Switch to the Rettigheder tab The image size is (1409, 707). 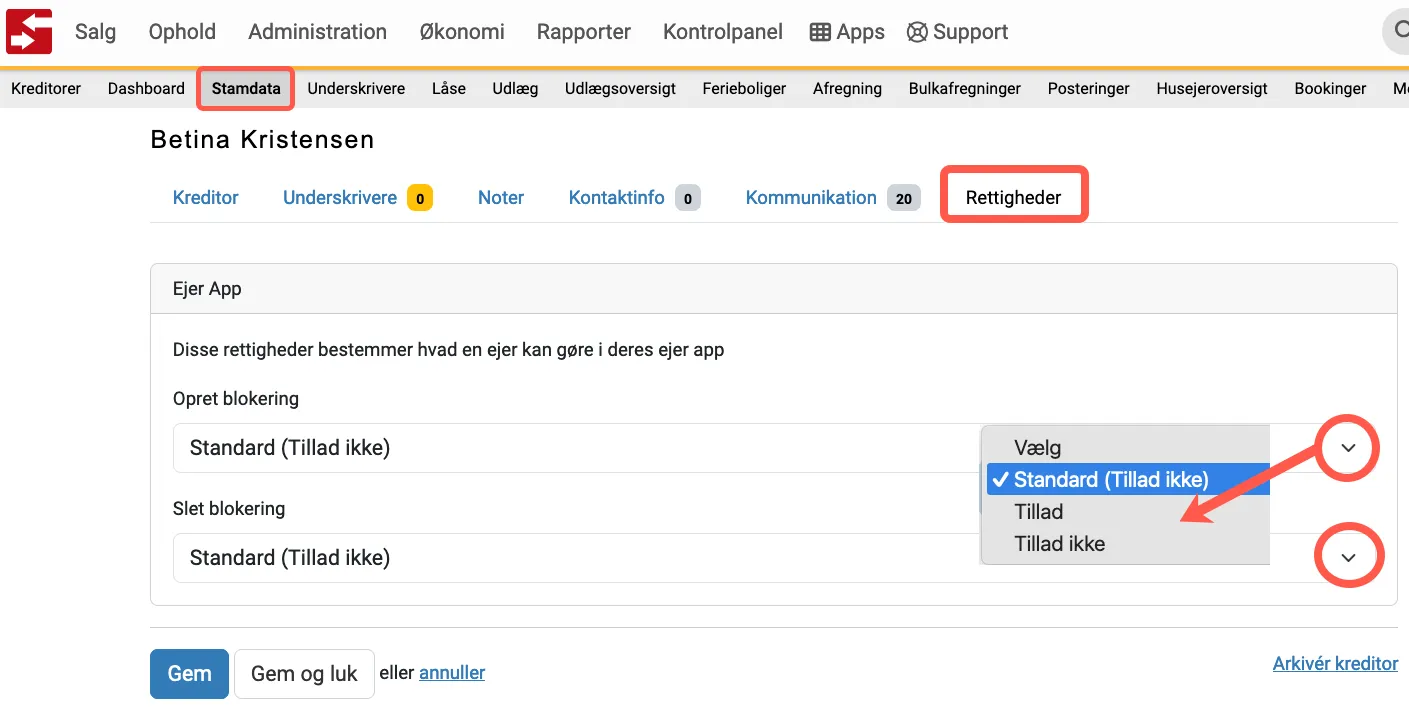pyautogui.click(x=1013, y=198)
